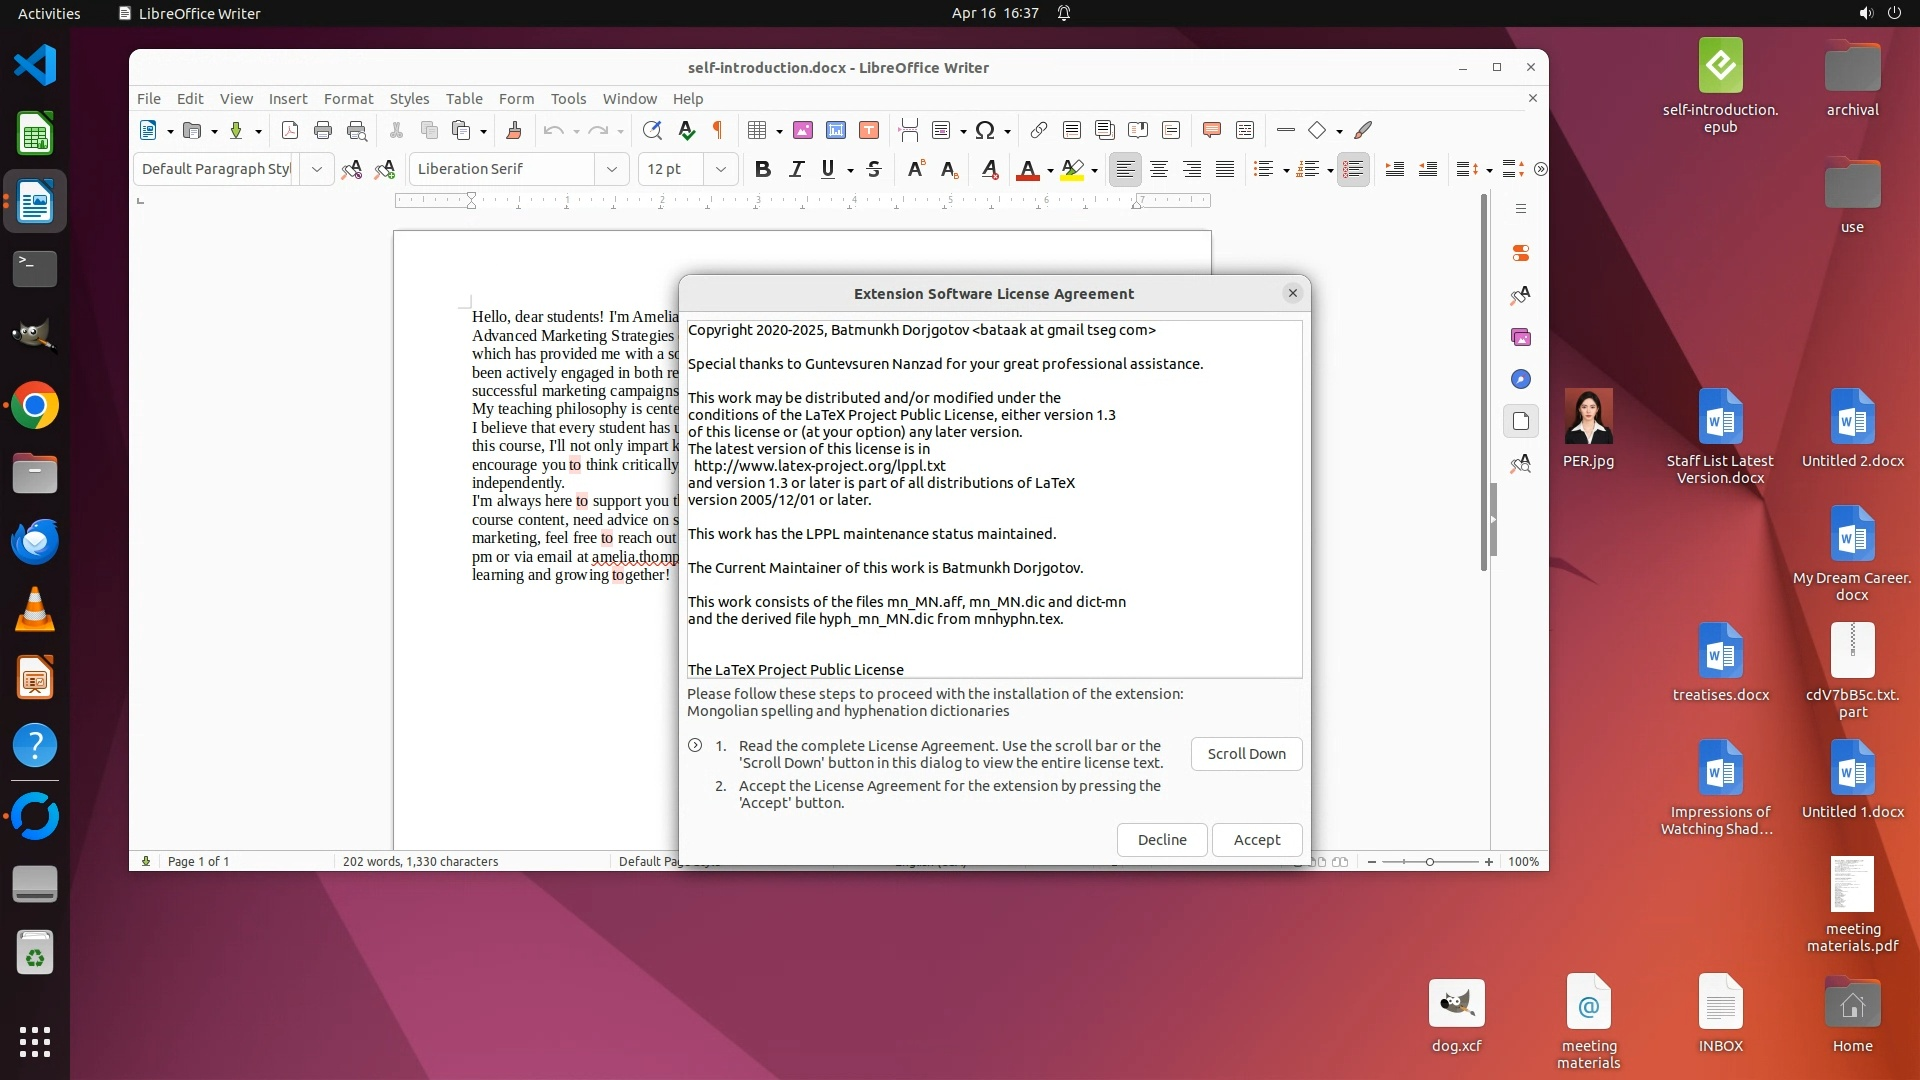Open the sidebar Gallery panel icon
This screenshot has height=1080, width=1920.
tap(1521, 337)
